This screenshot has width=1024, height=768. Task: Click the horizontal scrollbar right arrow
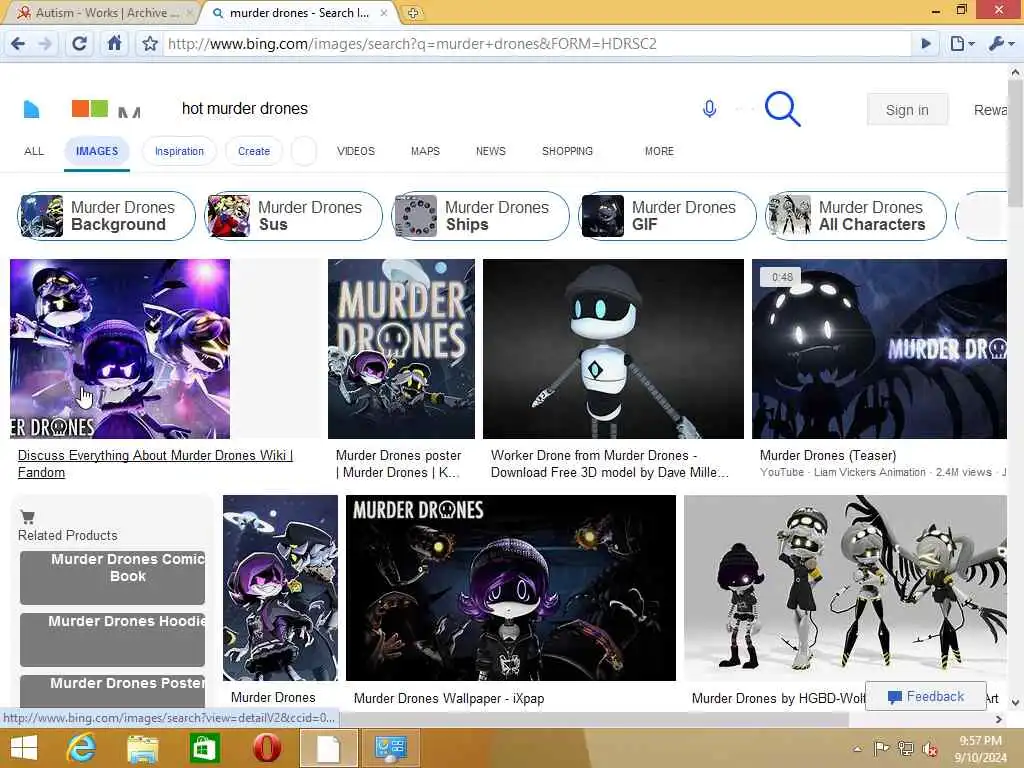999,719
